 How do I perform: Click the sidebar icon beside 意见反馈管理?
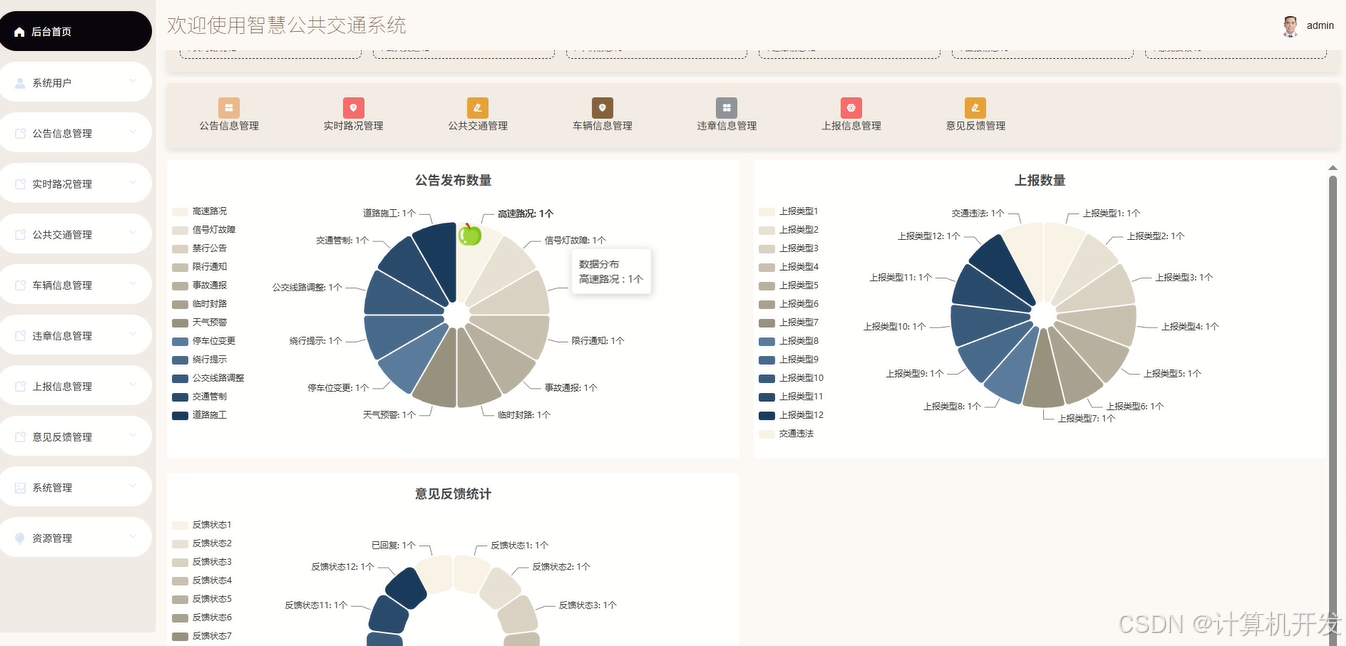(x=20, y=437)
